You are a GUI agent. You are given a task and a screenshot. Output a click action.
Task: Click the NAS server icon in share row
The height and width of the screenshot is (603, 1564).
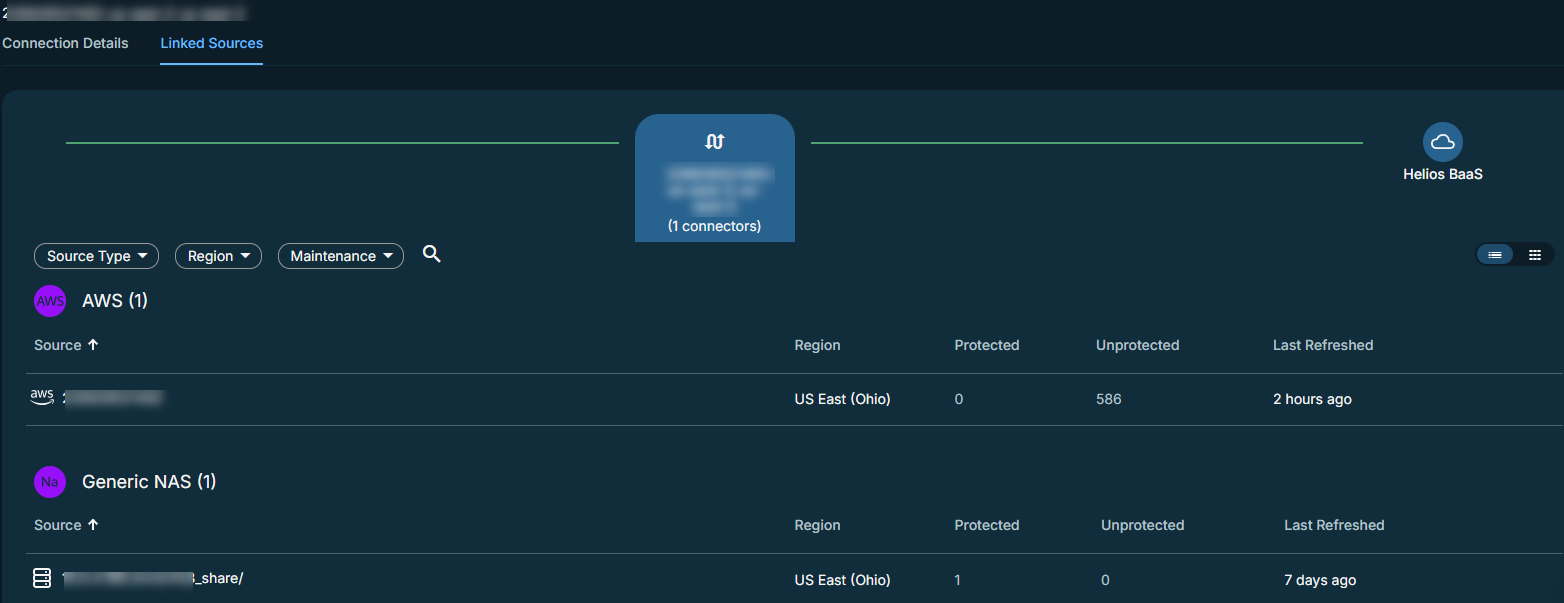pyautogui.click(x=42, y=578)
